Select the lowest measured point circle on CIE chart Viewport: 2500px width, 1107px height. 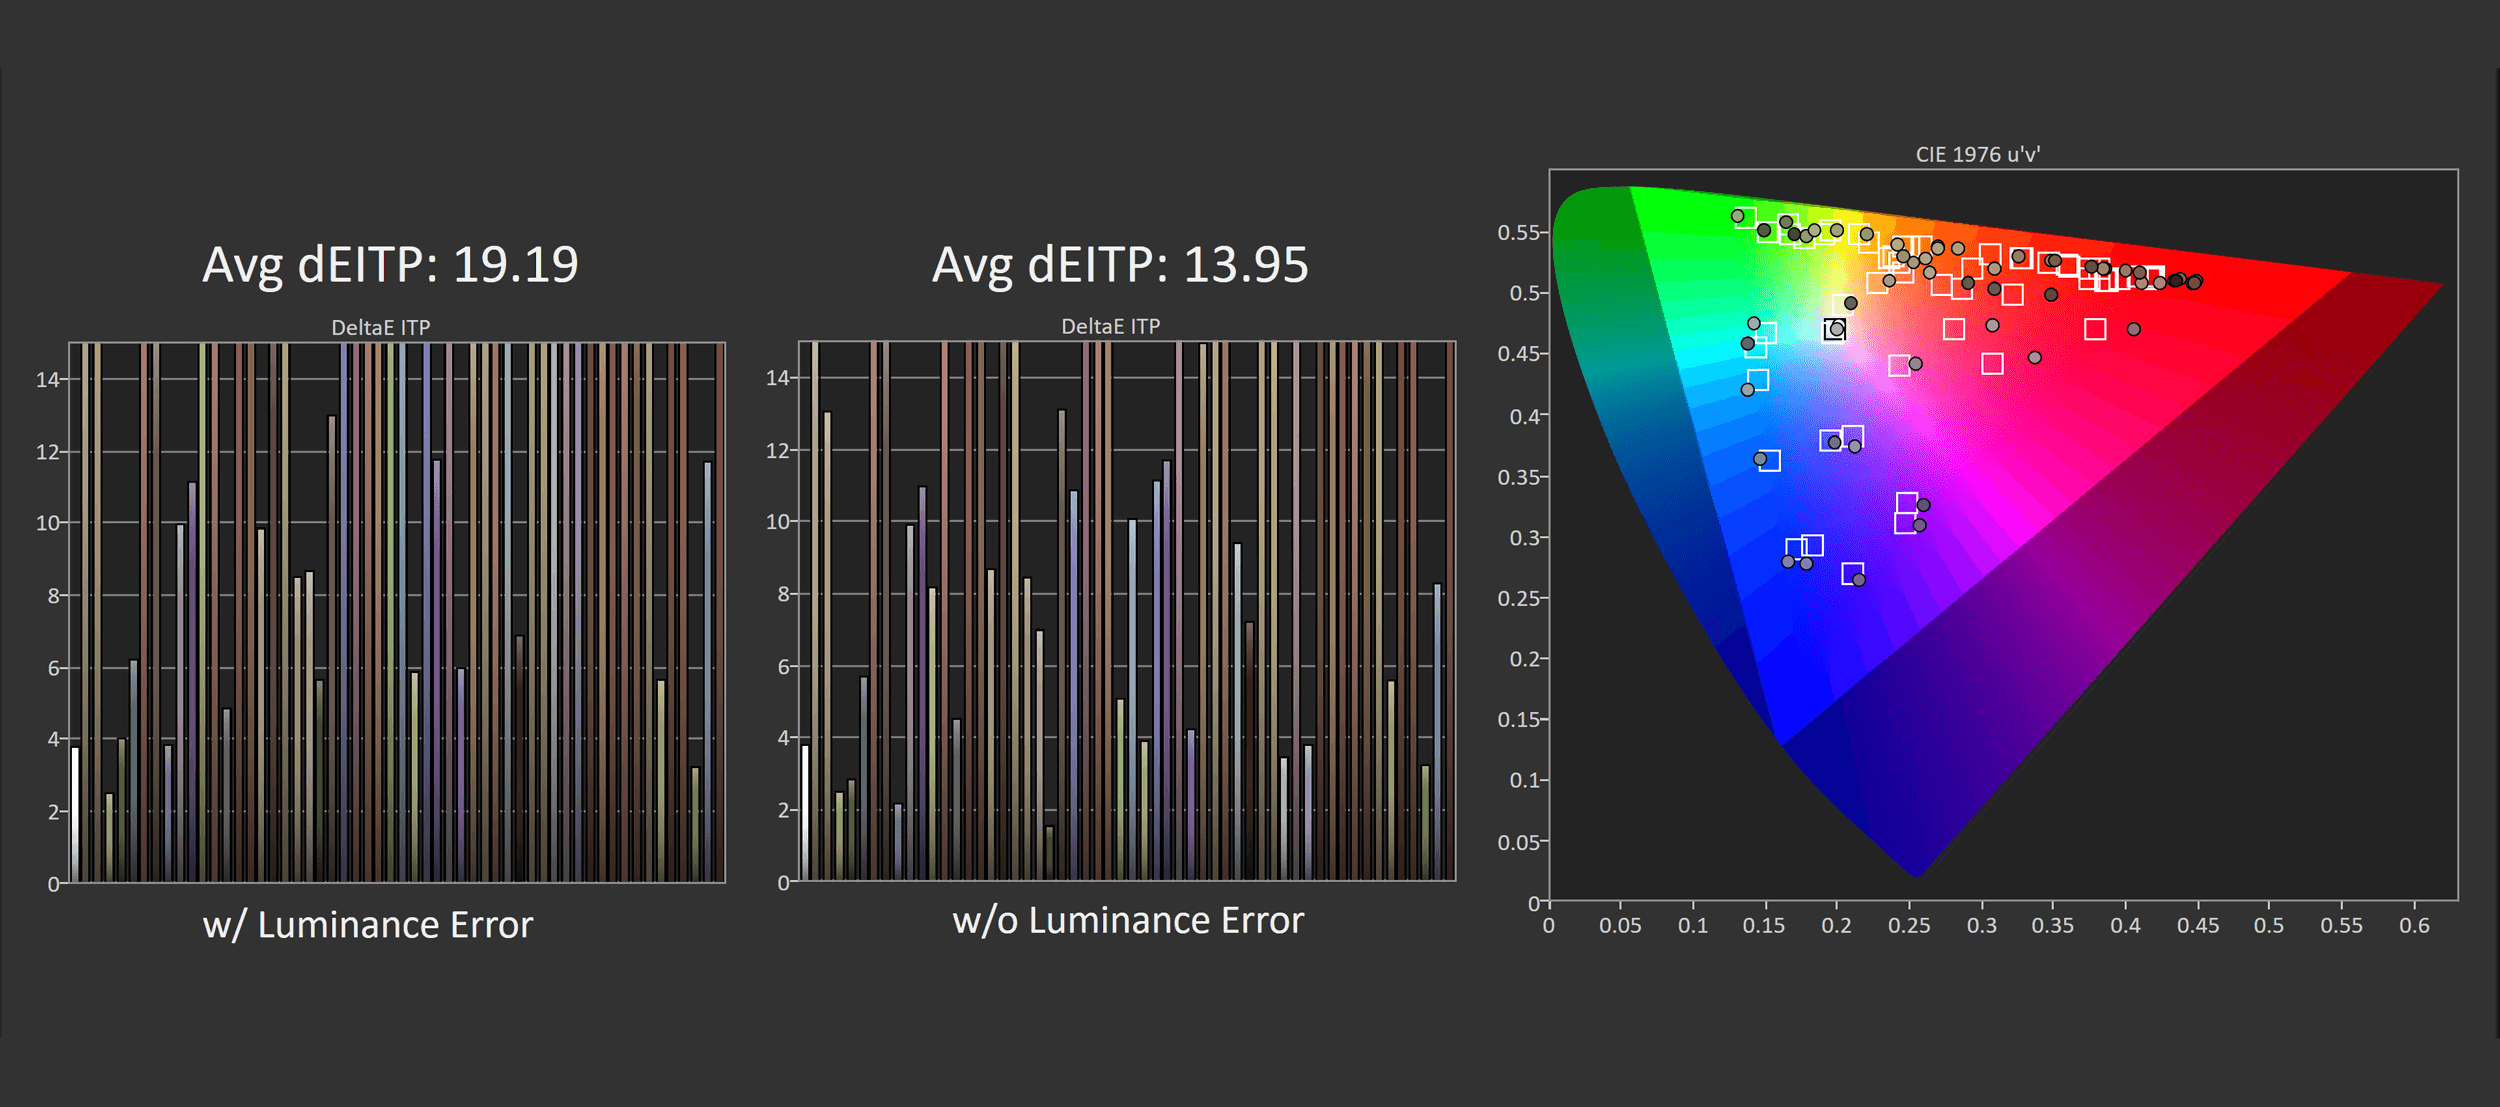click(x=1859, y=580)
